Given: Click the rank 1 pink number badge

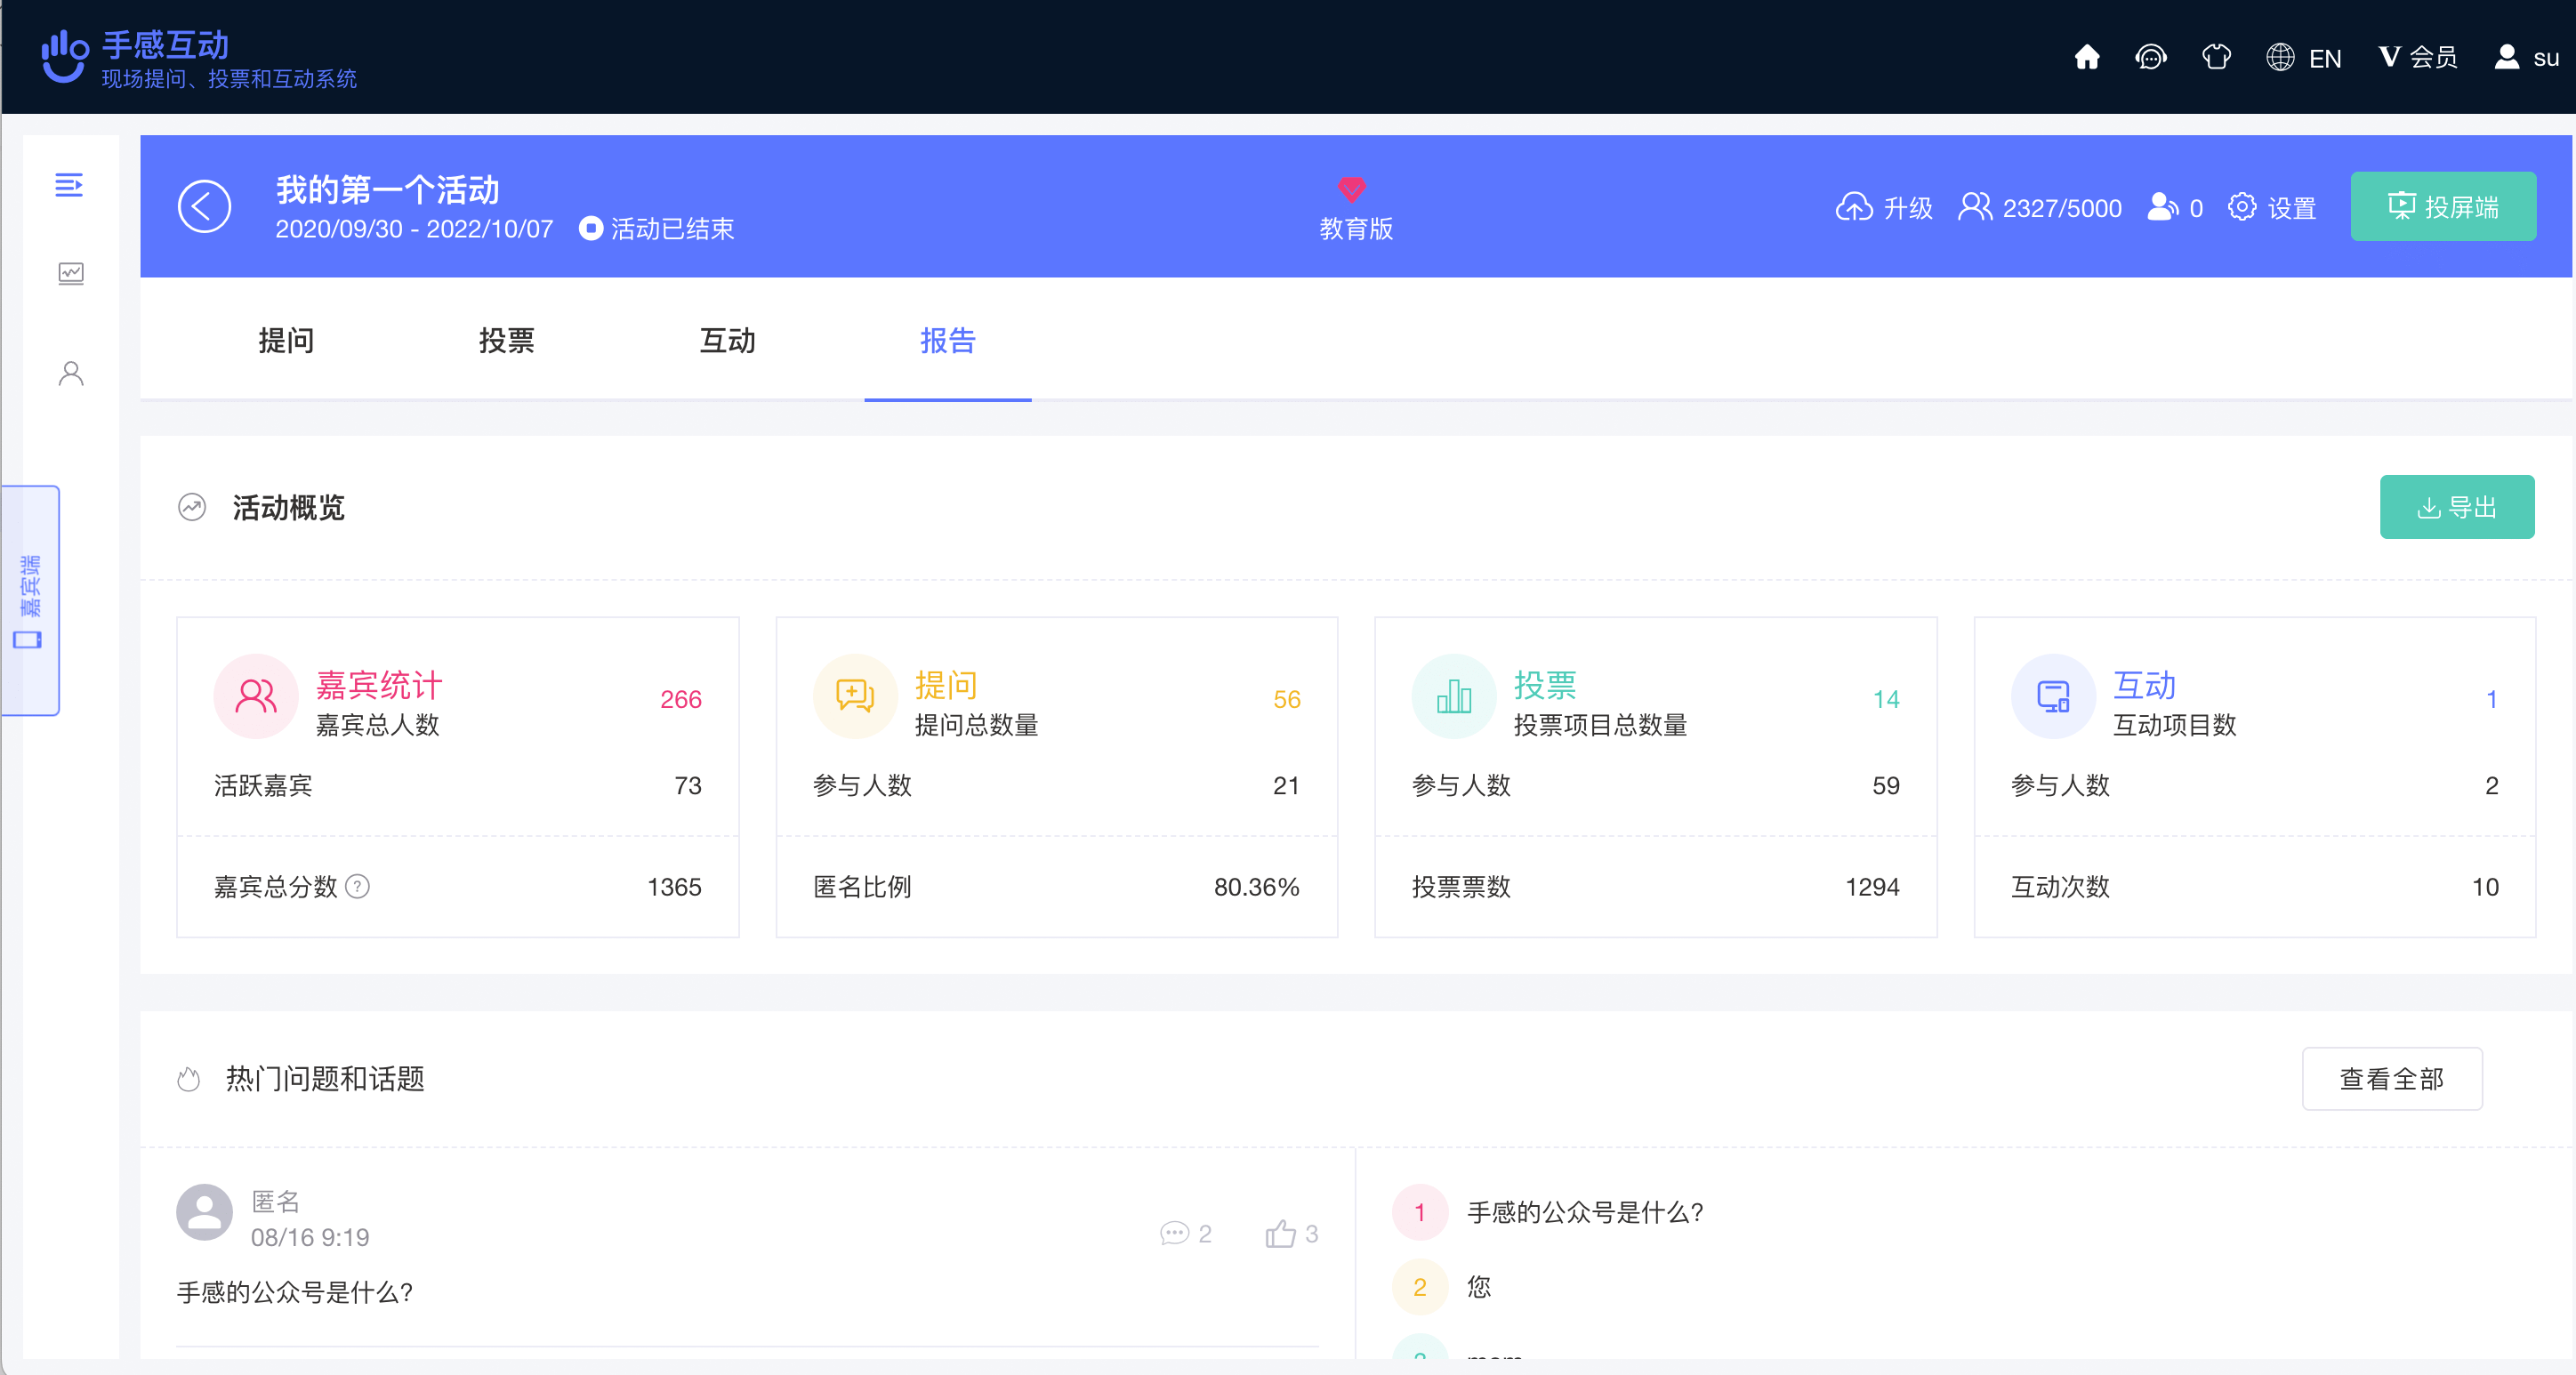Looking at the screenshot, I should click(x=1419, y=1212).
